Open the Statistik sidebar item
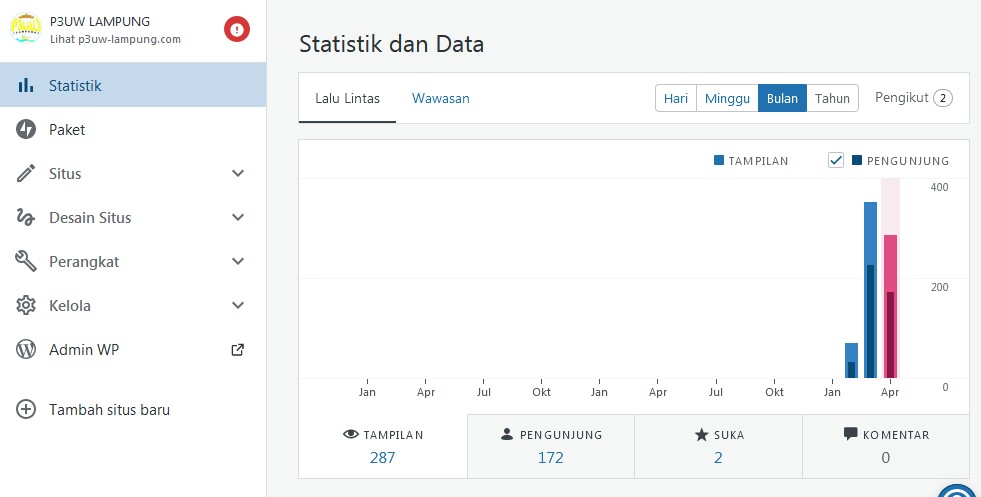This screenshot has height=497, width=981. pyautogui.click(x=133, y=85)
